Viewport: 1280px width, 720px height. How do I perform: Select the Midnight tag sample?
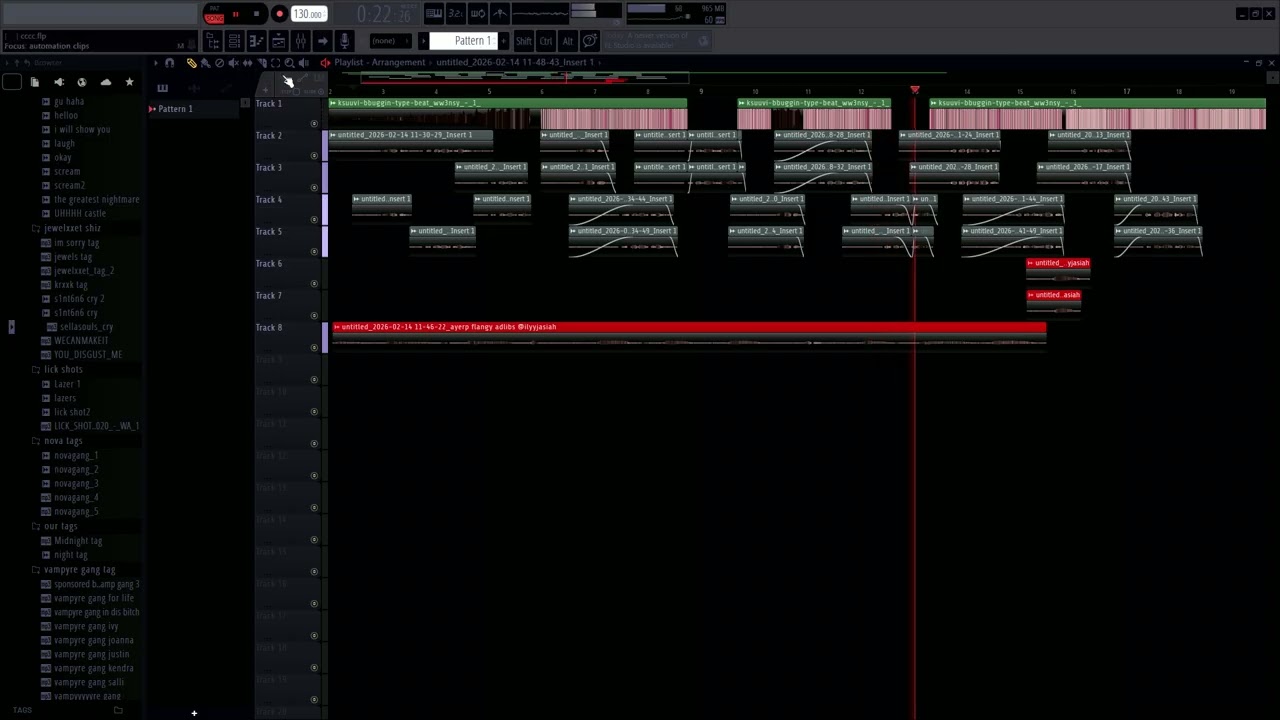click(78, 540)
